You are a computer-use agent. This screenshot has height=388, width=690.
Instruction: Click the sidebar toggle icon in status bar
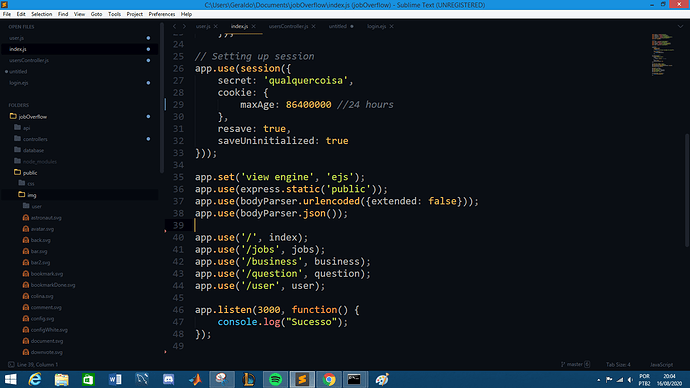(11, 364)
